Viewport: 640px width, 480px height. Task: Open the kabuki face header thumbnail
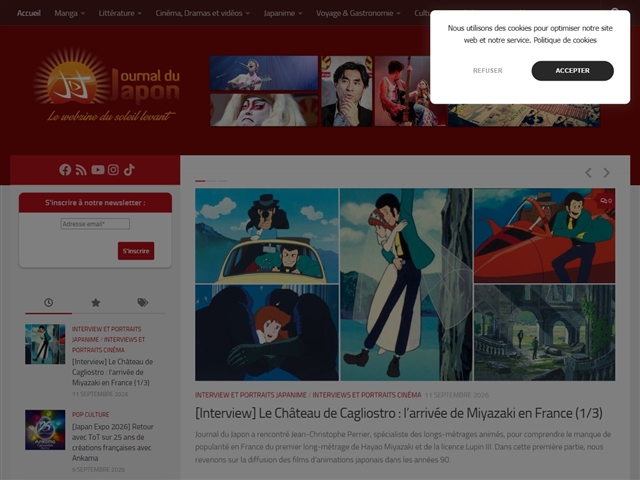point(264,110)
